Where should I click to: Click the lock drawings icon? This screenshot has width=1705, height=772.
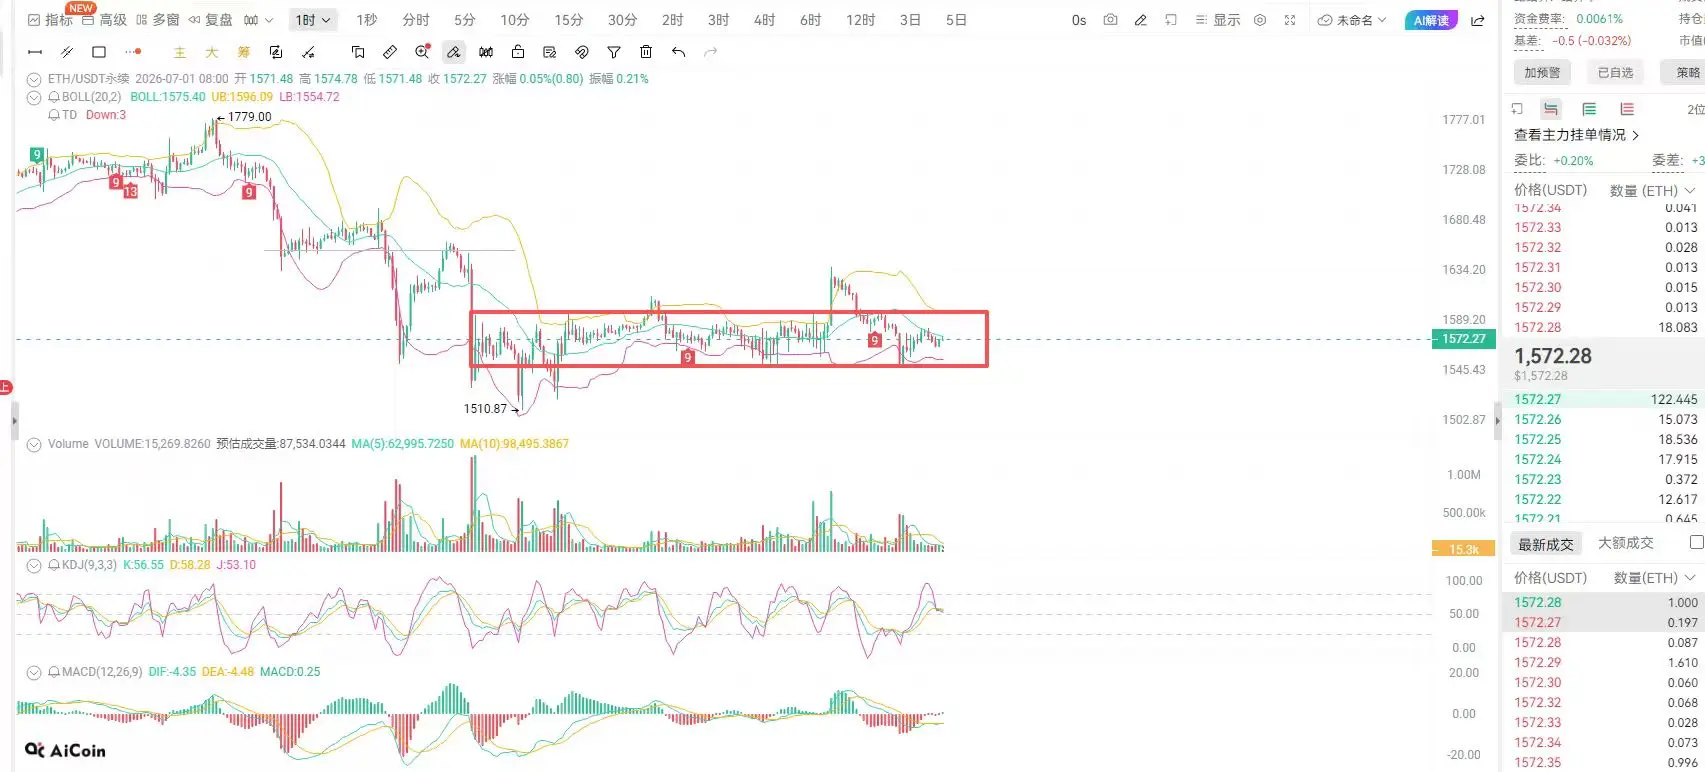[518, 52]
